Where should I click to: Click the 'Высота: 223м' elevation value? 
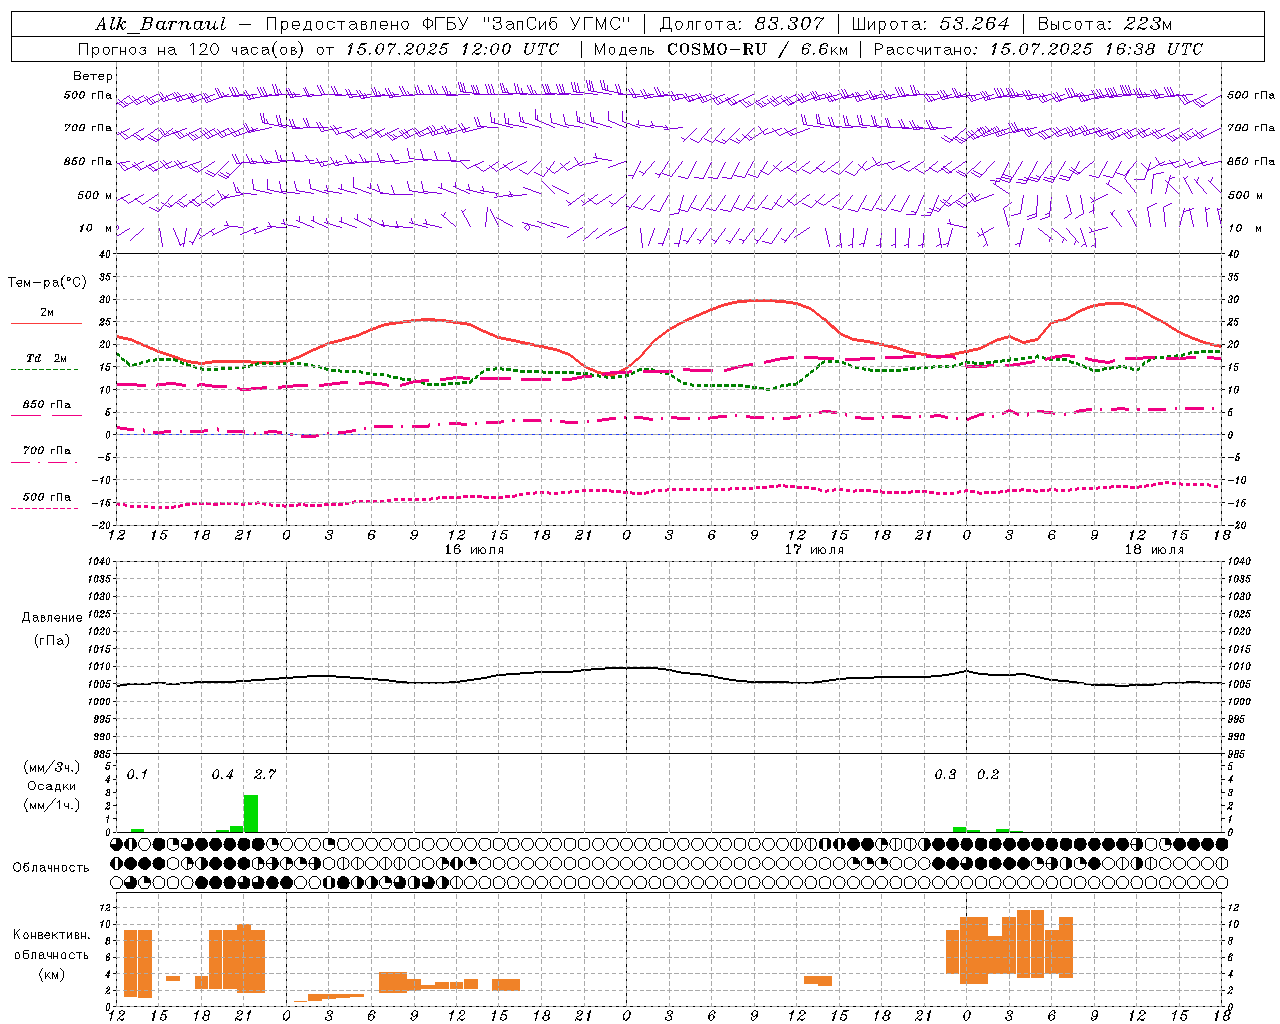1105,24
